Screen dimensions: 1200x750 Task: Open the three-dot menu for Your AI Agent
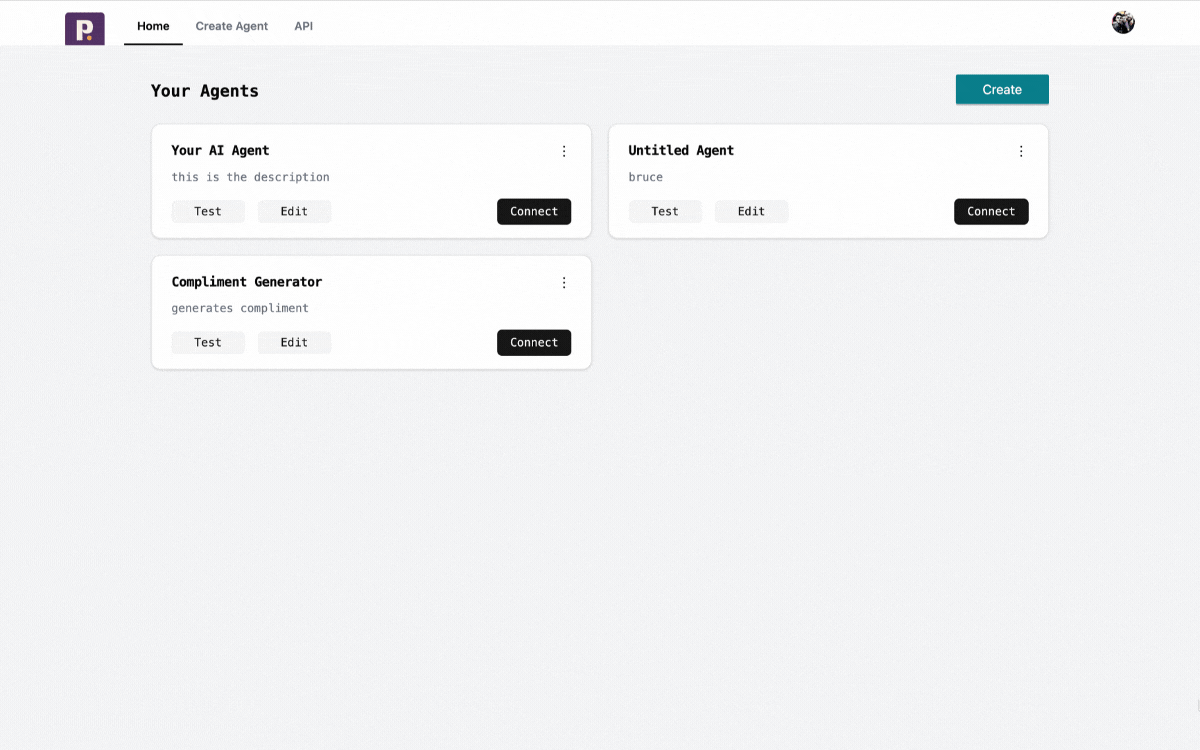pyautogui.click(x=564, y=151)
